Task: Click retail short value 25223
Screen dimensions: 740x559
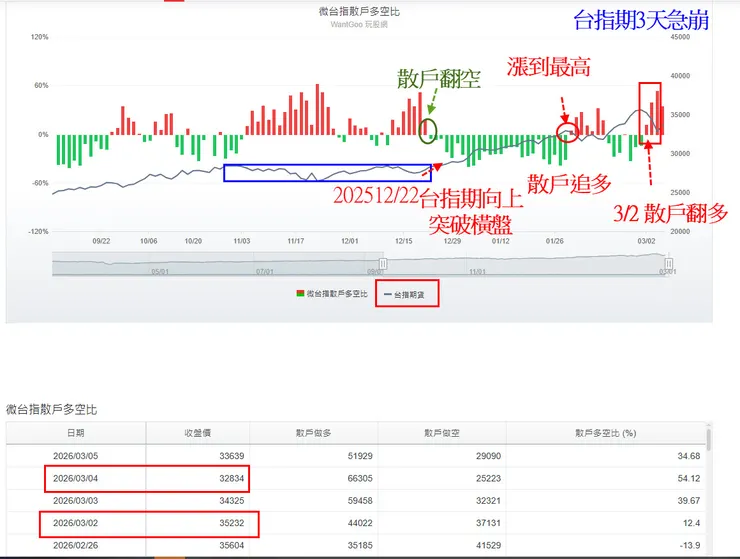Action: pyautogui.click(x=488, y=478)
